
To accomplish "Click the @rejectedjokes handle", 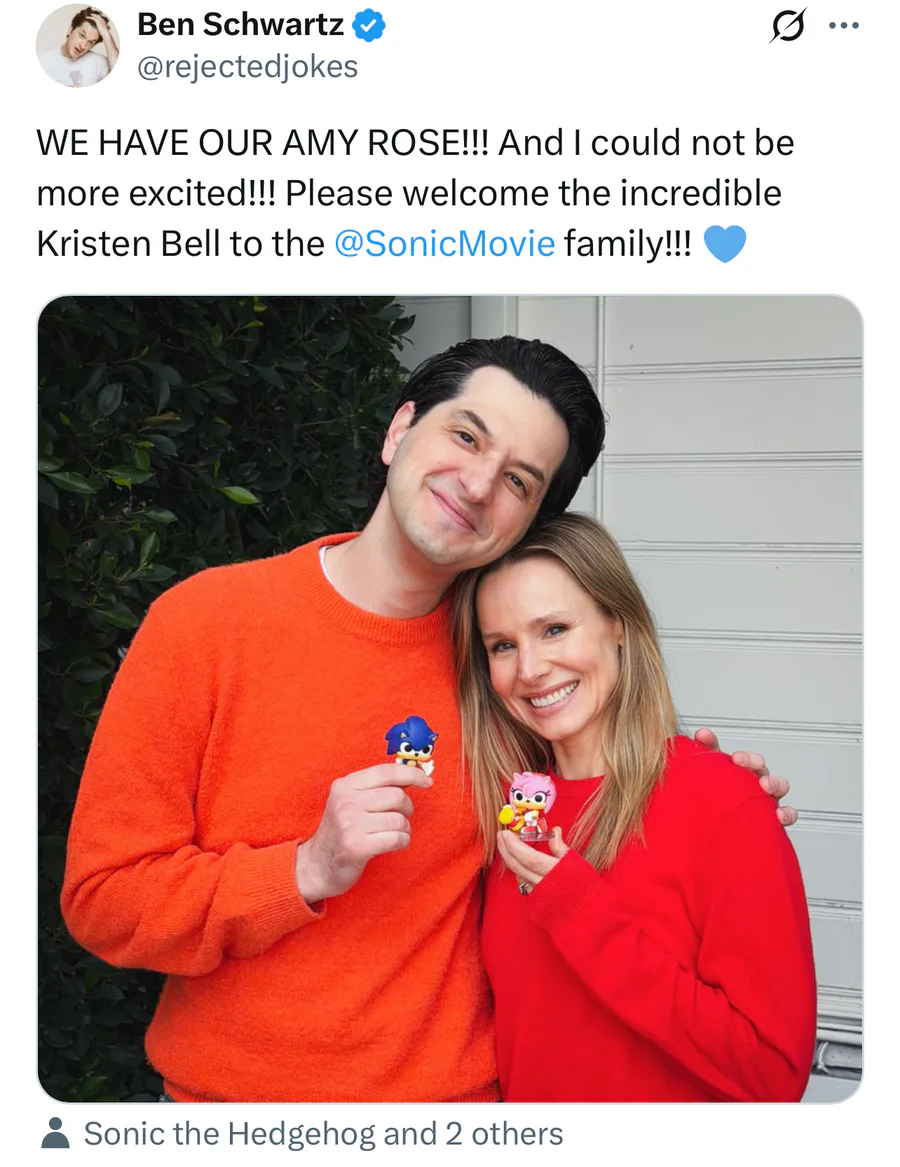I will click(247, 67).
